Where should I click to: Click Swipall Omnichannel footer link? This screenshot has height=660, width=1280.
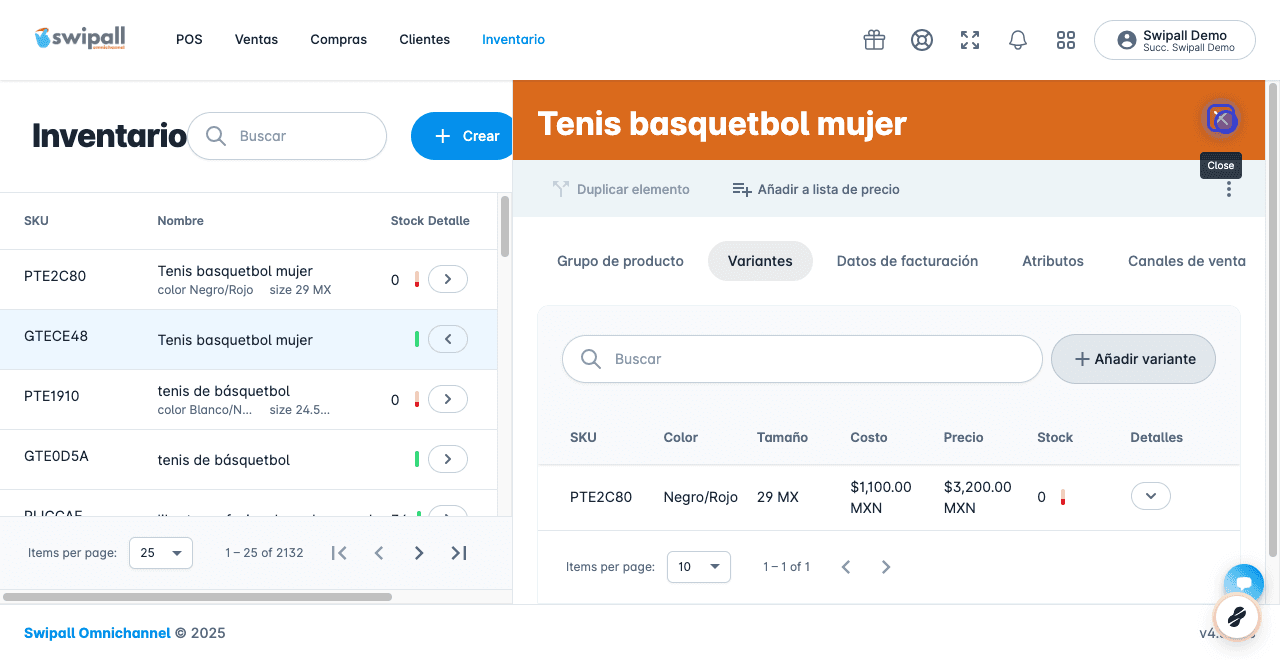click(x=97, y=633)
